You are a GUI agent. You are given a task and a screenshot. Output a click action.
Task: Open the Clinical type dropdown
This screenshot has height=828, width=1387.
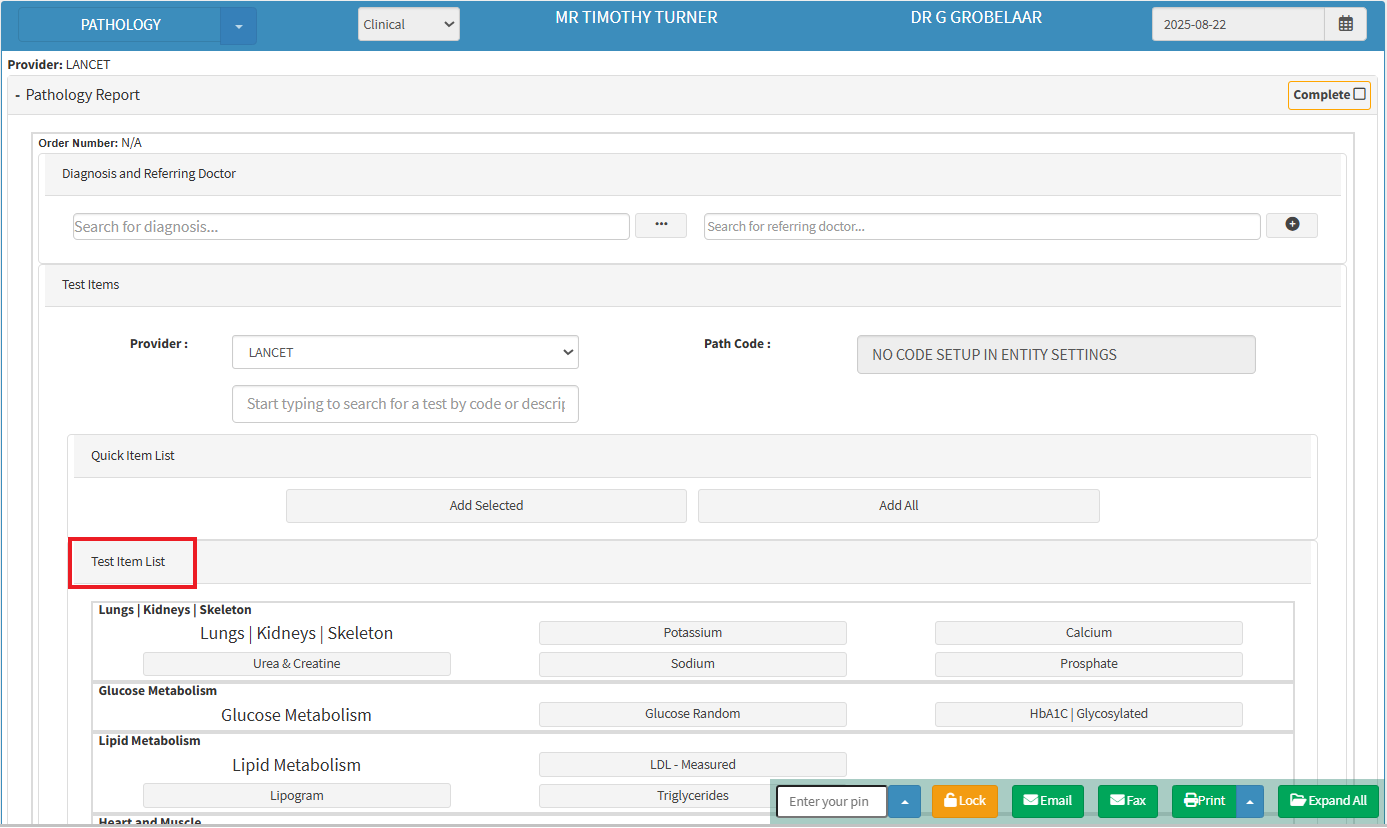[x=408, y=25]
